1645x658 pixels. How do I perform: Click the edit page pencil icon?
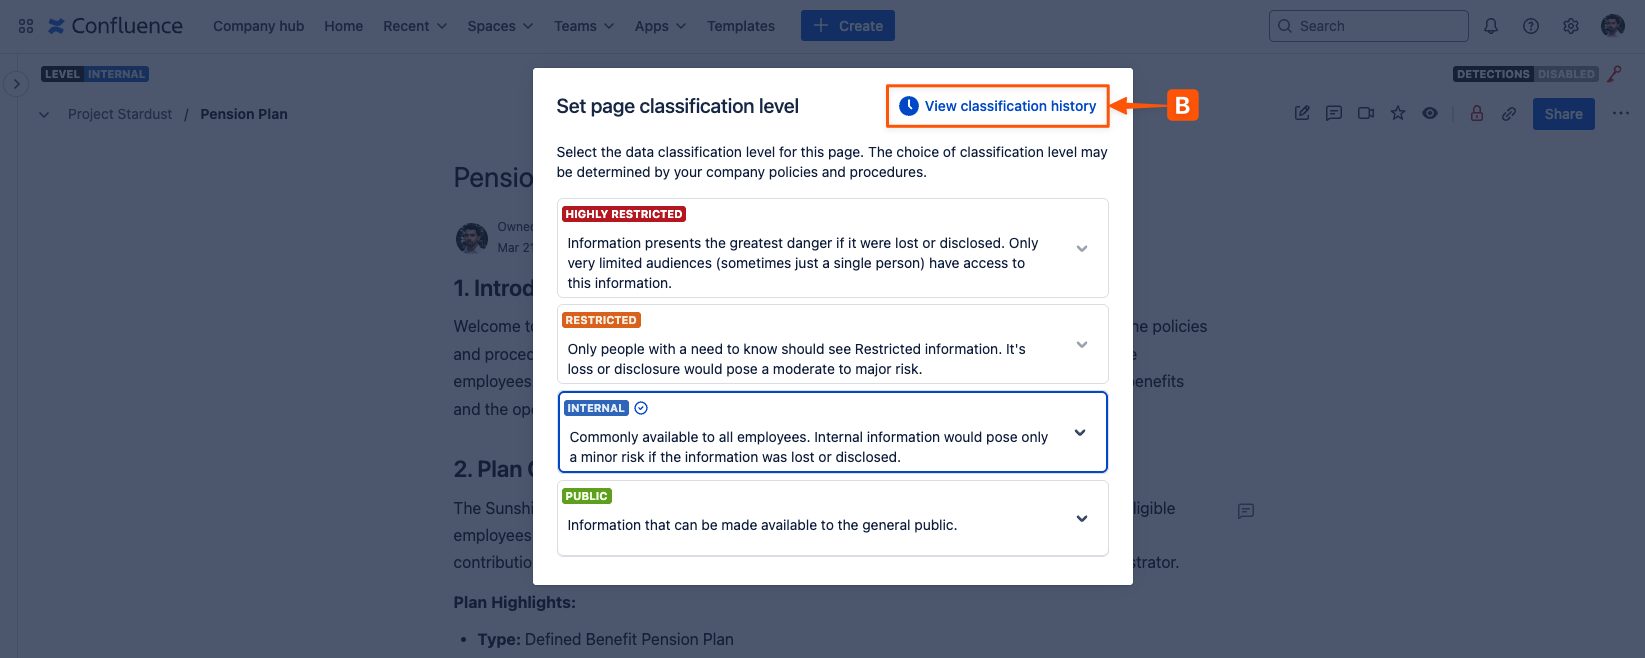(x=1302, y=114)
